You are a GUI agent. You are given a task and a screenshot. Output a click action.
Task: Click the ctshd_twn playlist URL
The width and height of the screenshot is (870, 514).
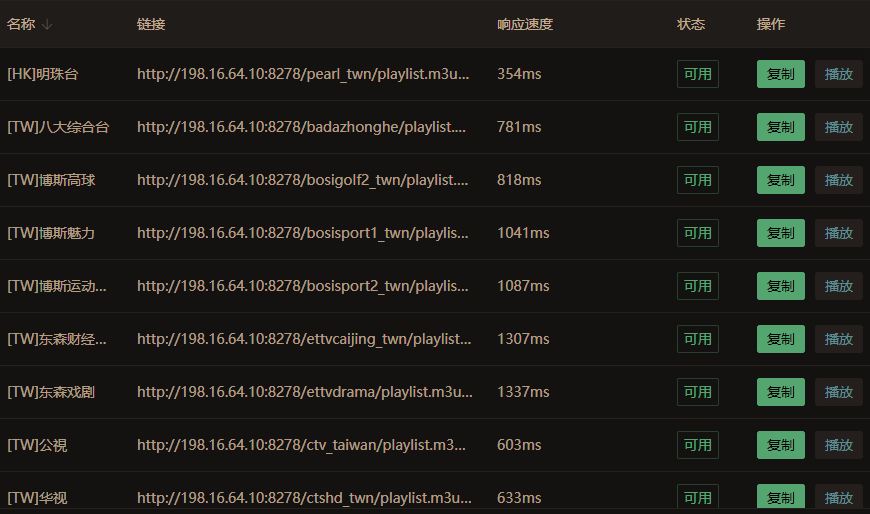pyautogui.click(x=304, y=498)
